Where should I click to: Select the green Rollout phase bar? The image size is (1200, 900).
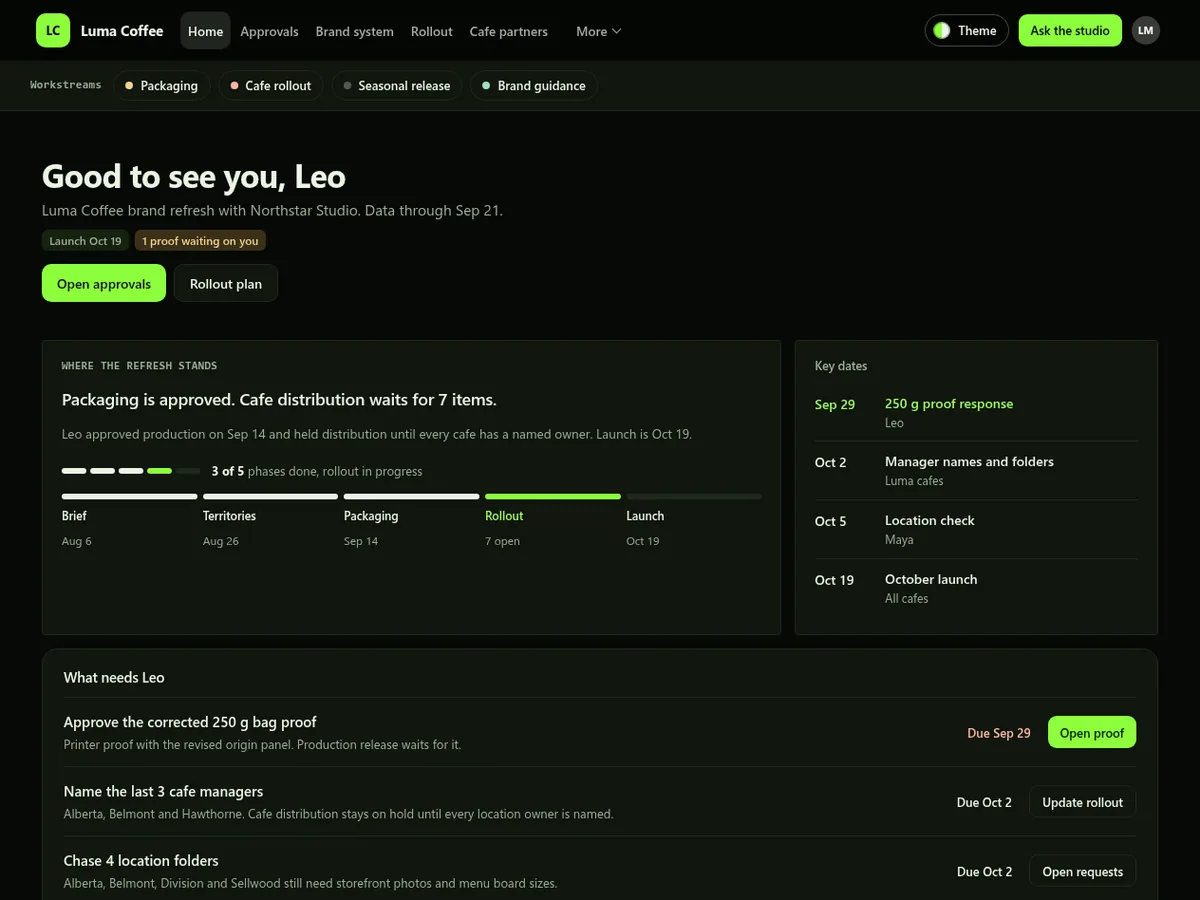(x=552, y=496)
